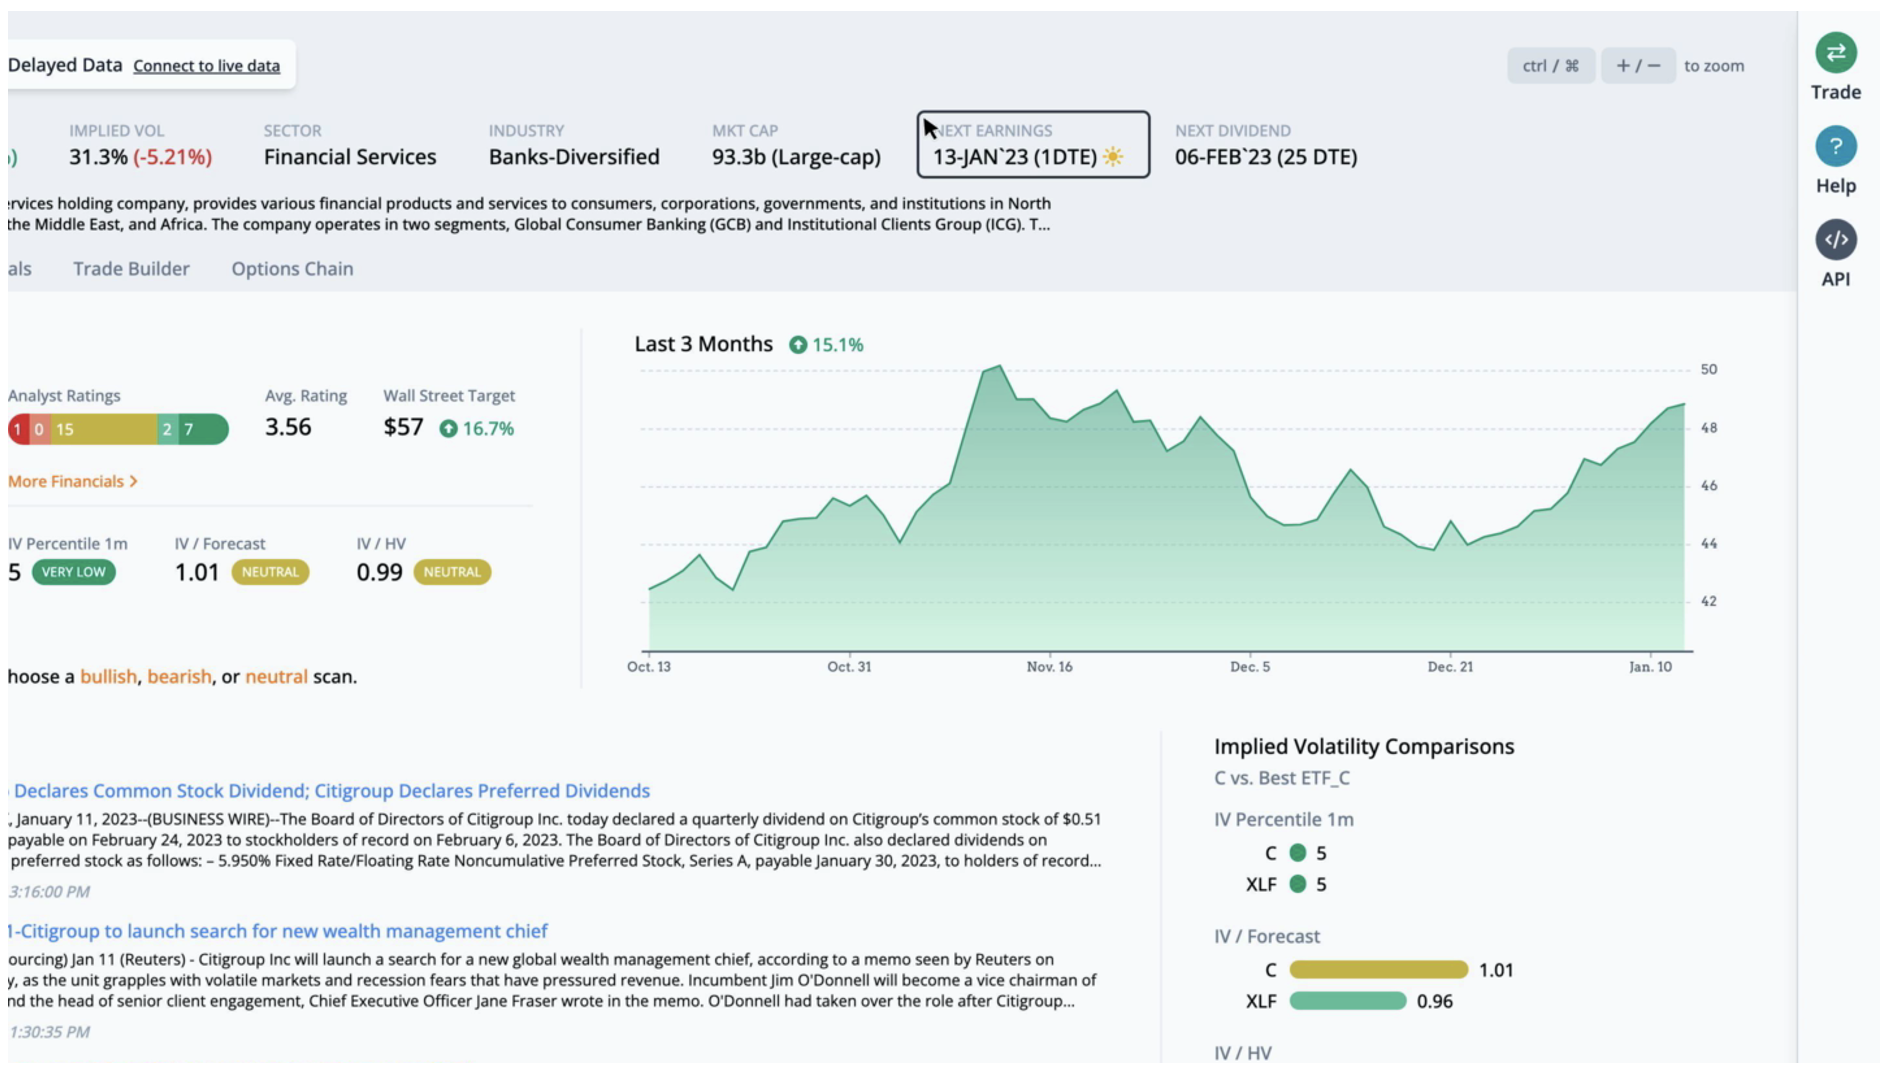The image size is (1882, 1072).
Task: Pick the neutral scan link
Action: tap(276, 677)
